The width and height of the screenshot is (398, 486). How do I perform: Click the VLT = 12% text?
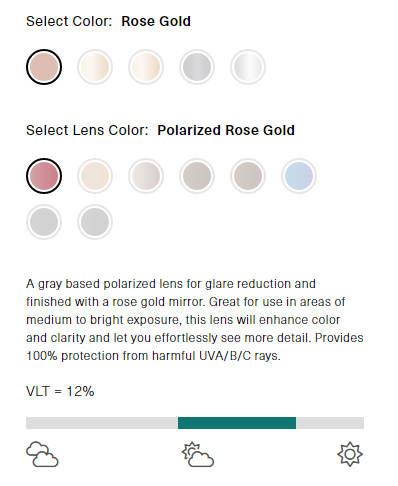click(x=60, y=391)
